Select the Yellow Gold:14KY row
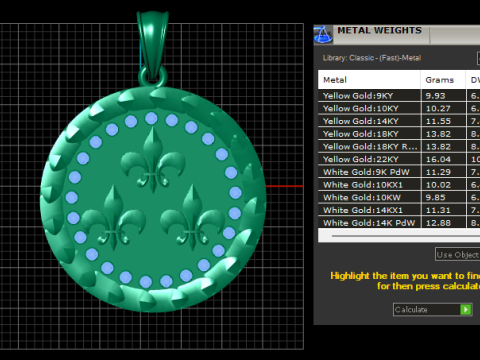This screenshot has height=360, width=480. pos(399,121)
